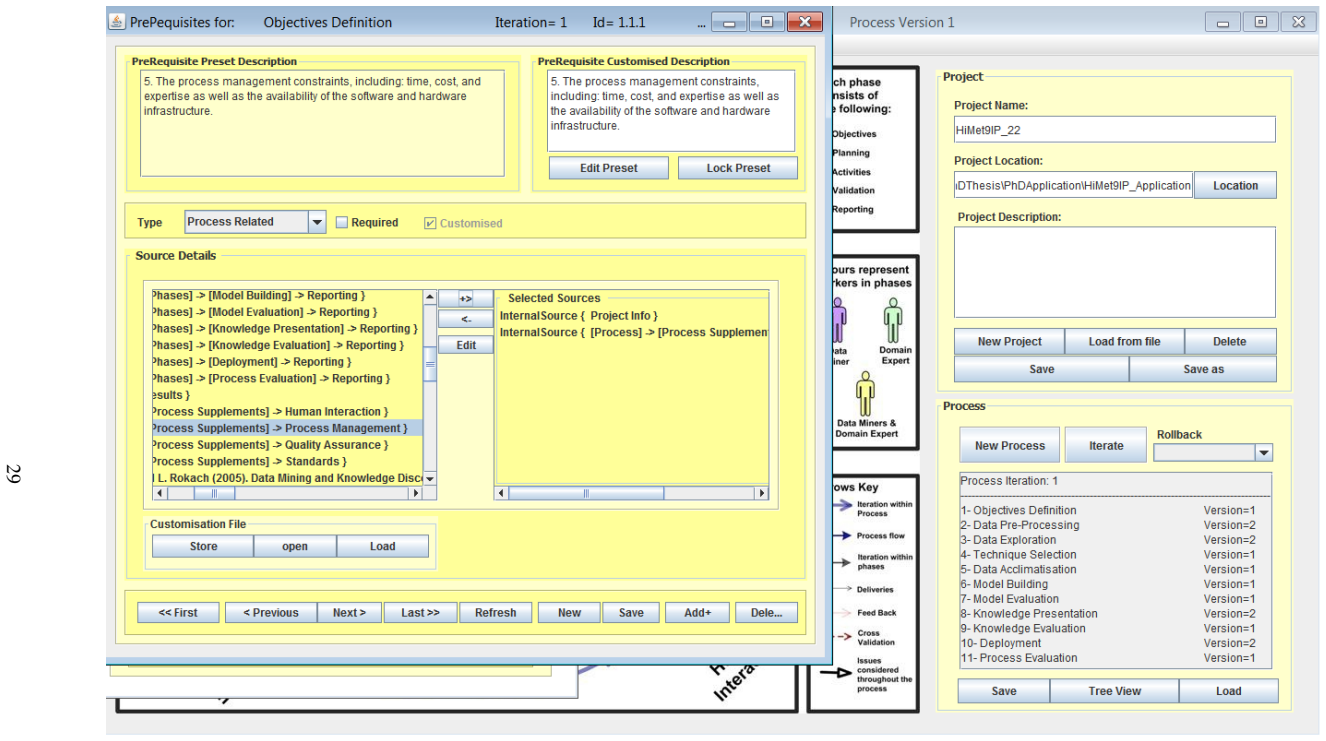
Task: Select 6- Model Building in process list
Action: coord(1116,584)
